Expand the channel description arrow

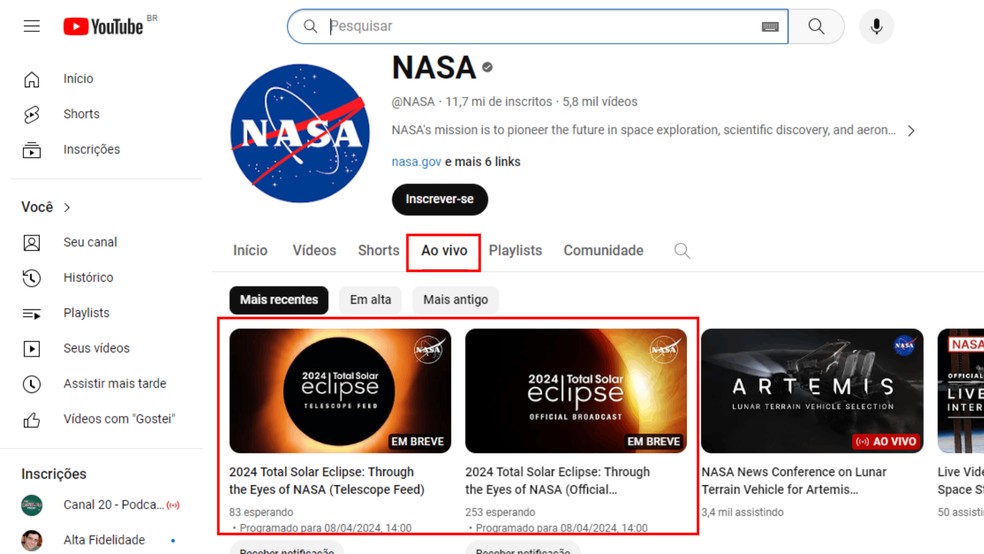pyautogui.click(x=911, y=131)
